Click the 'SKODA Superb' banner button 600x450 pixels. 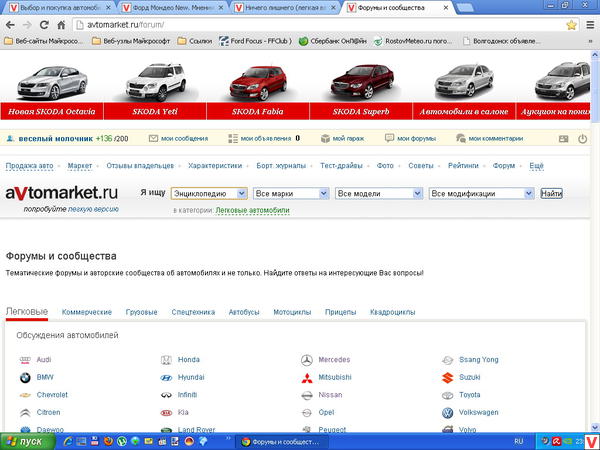(x=361, y=111)
